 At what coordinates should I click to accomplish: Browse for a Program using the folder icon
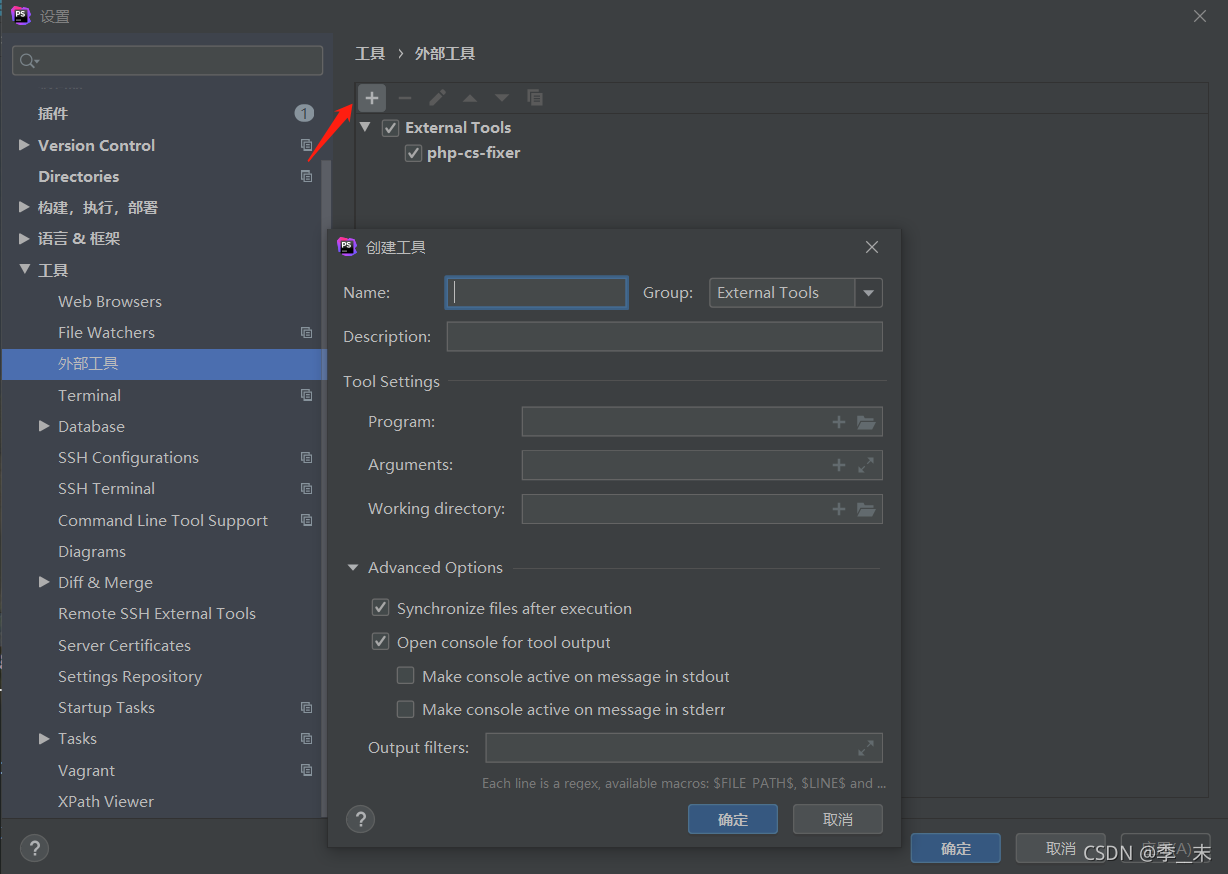coord(866,421)
